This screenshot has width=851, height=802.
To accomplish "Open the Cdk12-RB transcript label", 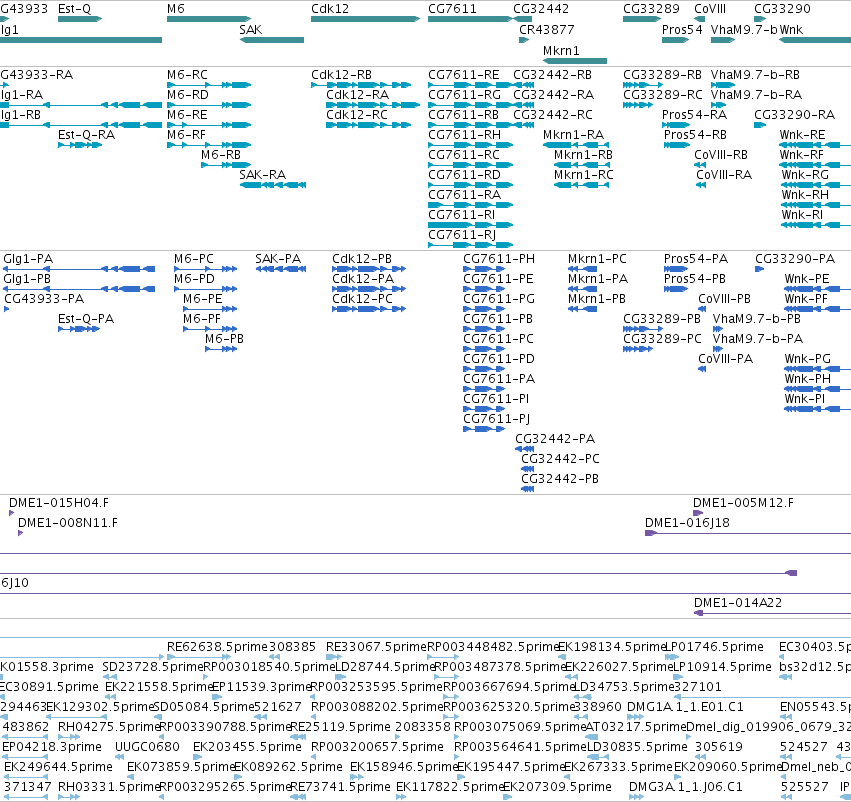I will [x=341, y=74].
